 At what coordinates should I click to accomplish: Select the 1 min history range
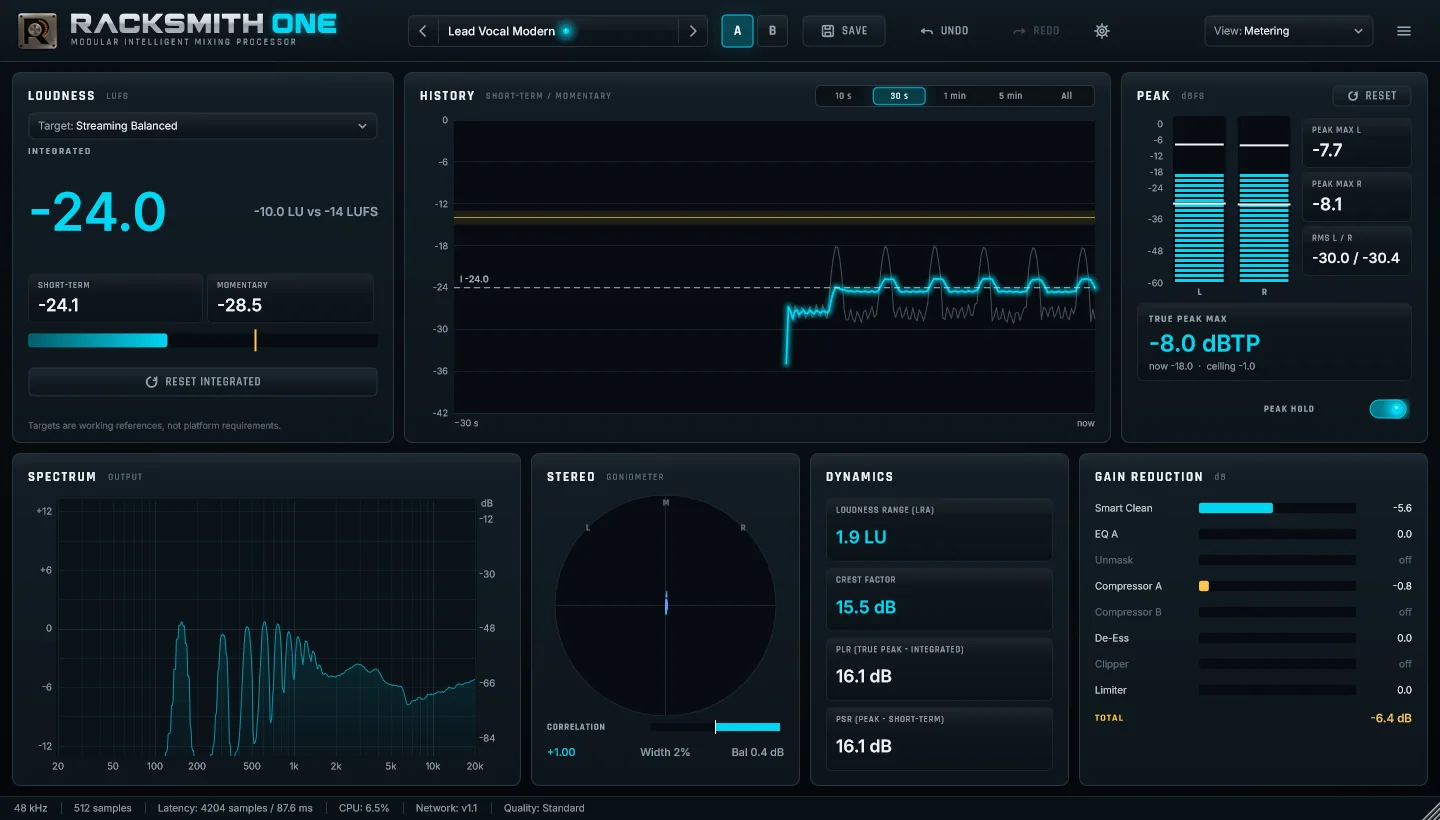(955, 96)
